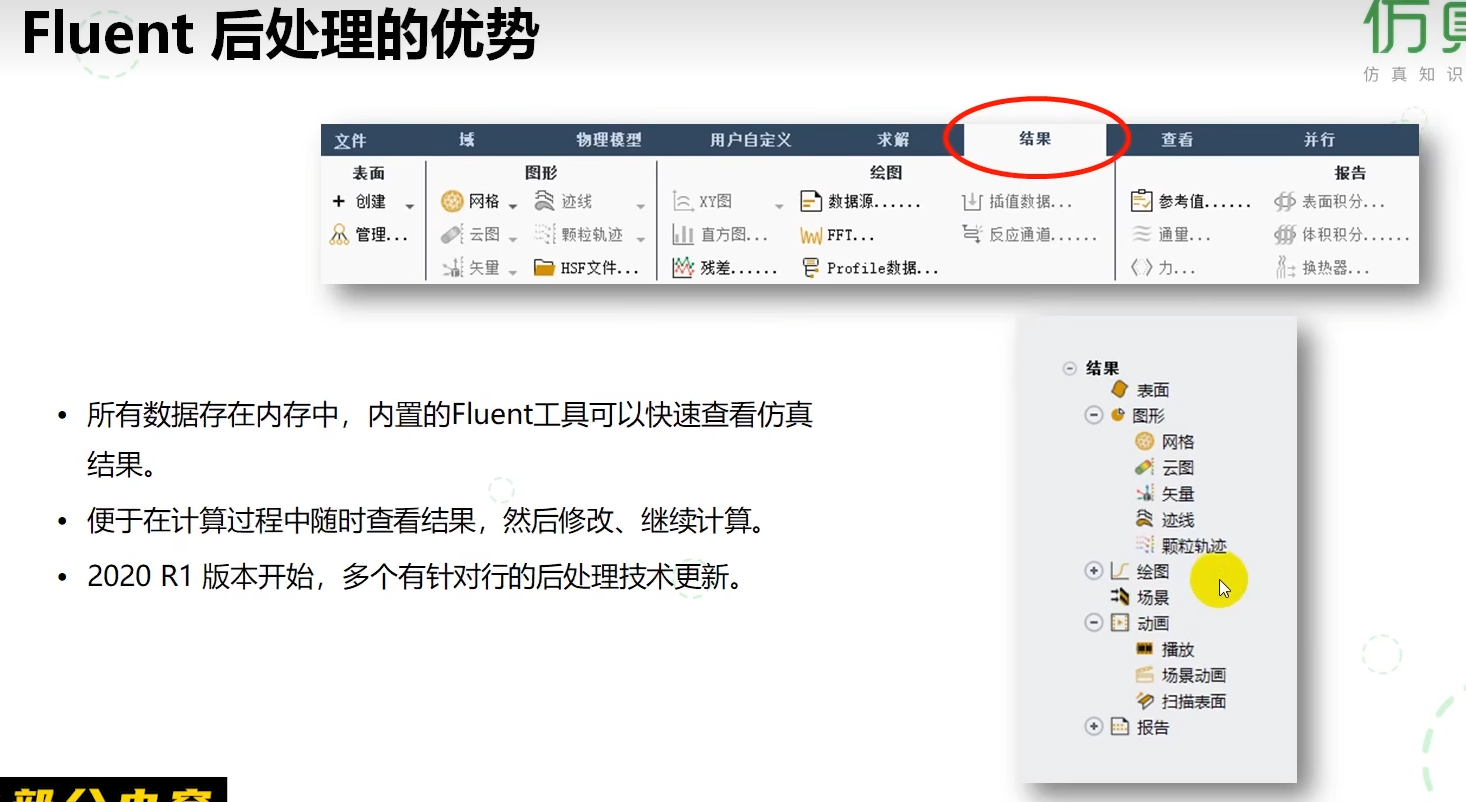Click the 管理 surface icon
1466x802 pixels.
(339, 236)
